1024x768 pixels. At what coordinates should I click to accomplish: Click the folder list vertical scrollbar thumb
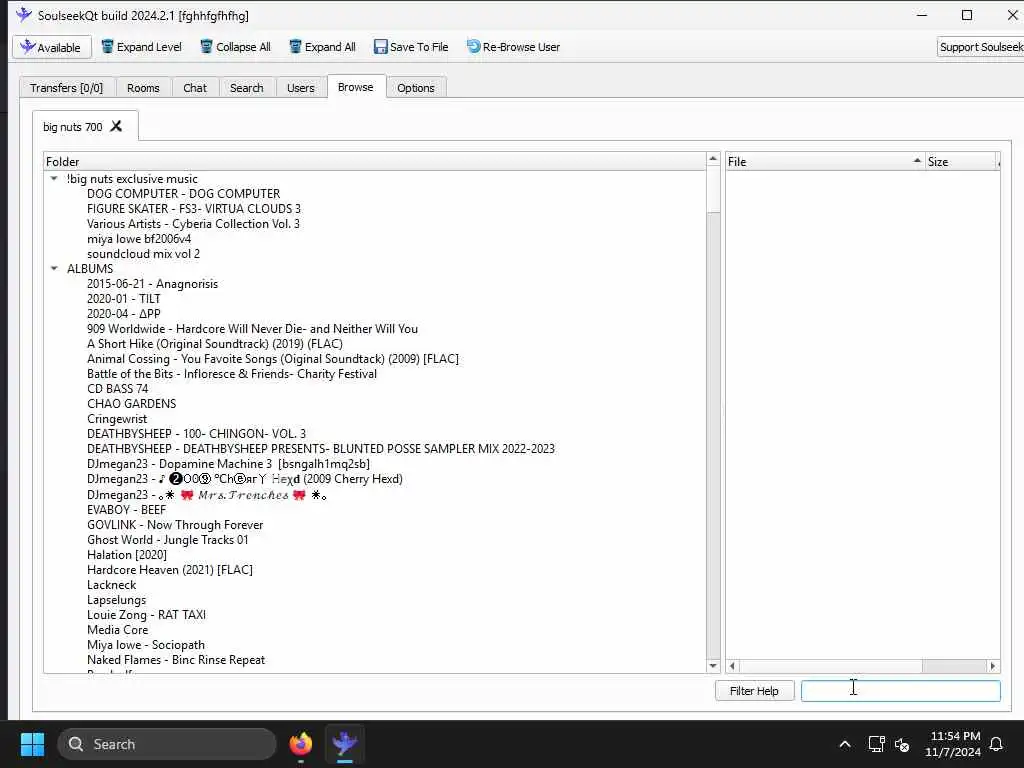click(713, 189)
